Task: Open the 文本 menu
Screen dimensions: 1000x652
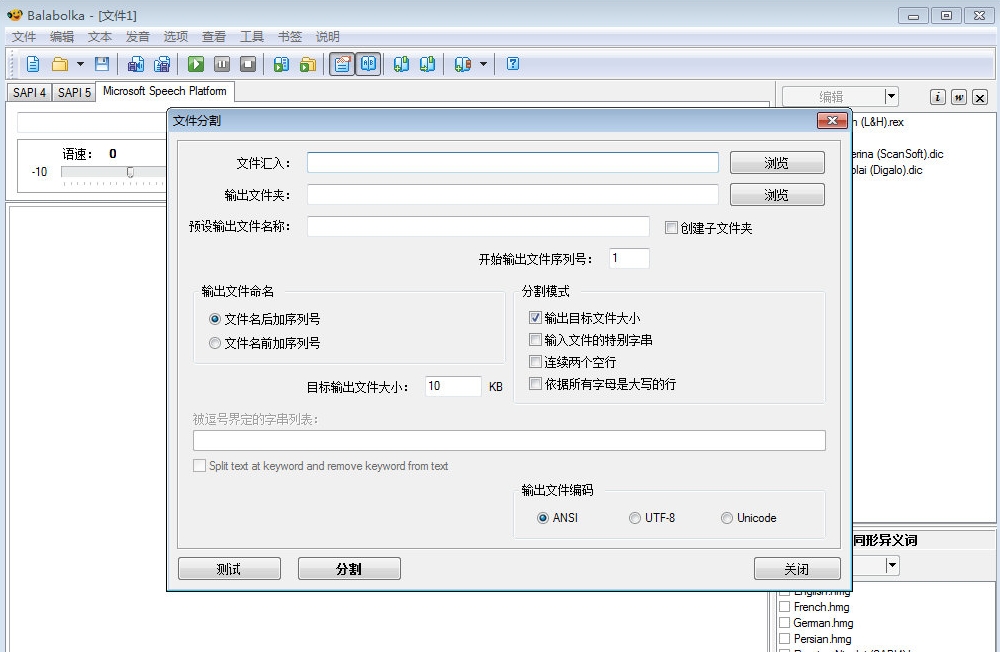Action: (99, 36)
